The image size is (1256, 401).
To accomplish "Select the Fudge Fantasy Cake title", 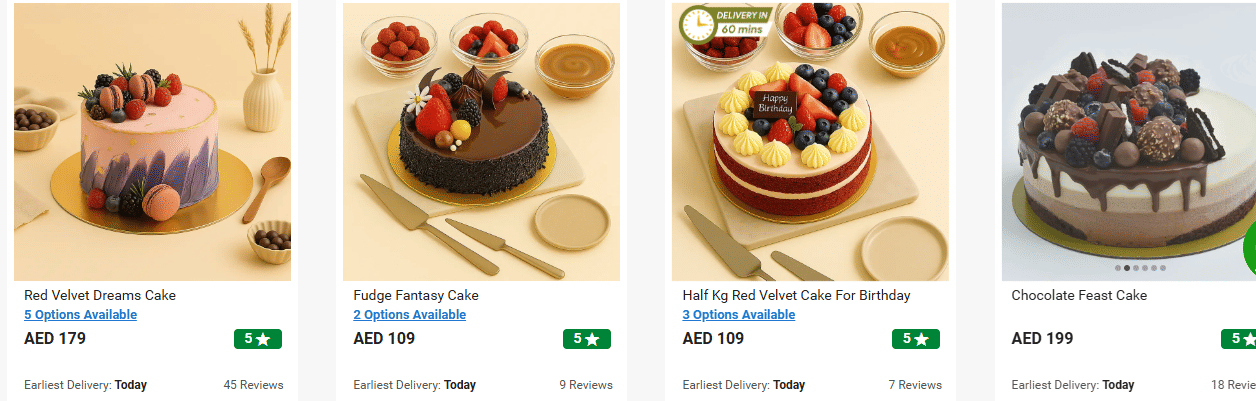I will tap(416, 296).
